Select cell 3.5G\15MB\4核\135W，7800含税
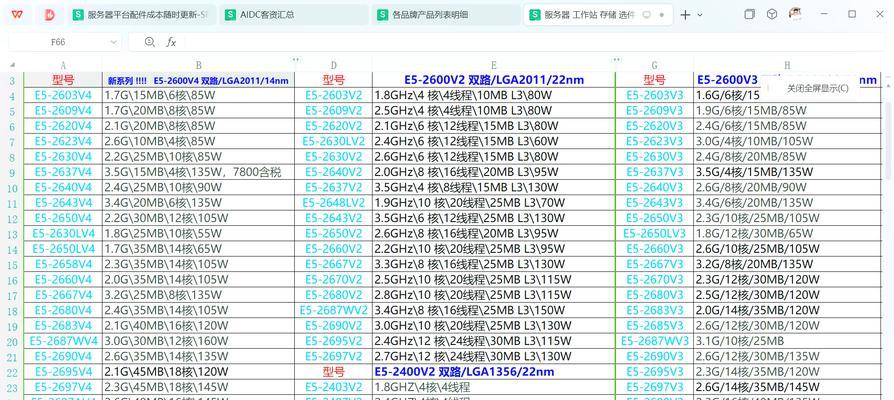 tap(198, 172)
